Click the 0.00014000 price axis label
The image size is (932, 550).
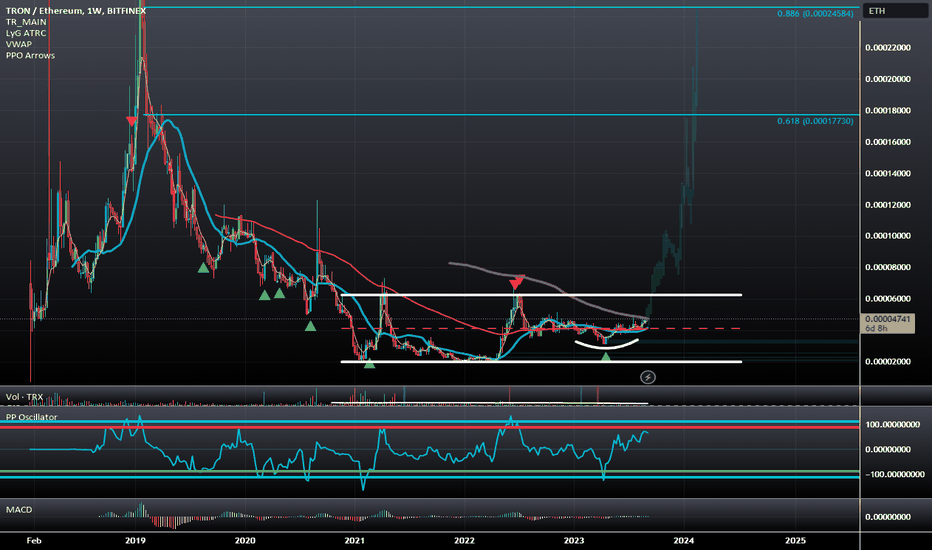pos(888,174)
